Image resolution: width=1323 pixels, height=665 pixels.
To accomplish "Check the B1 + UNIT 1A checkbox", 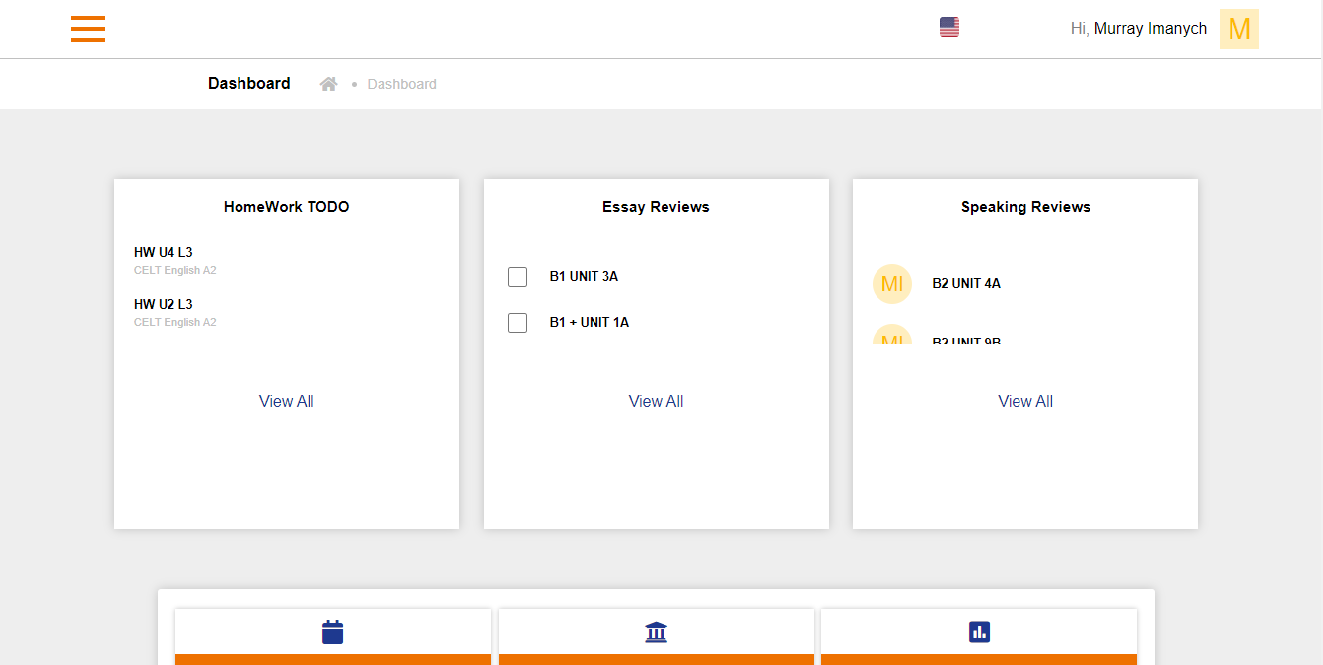I will pyautogui.click(x=517, y=322).
